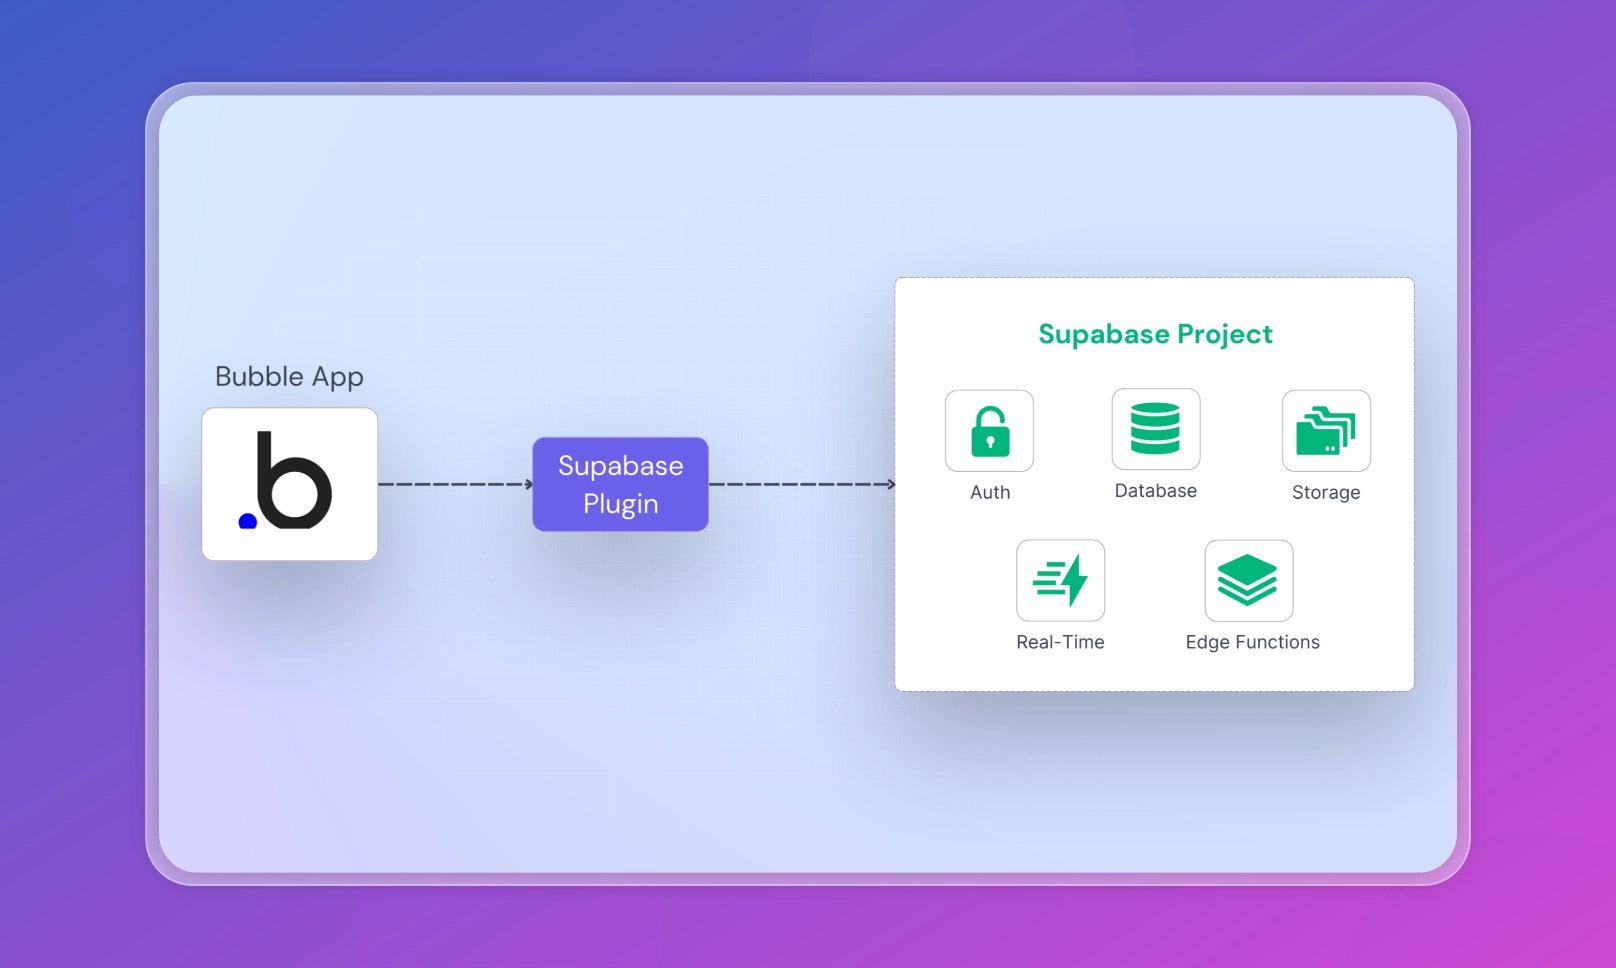
Task: Click the Supabase Plugin box
Action: pyautogui.click(x=620, y=484)
